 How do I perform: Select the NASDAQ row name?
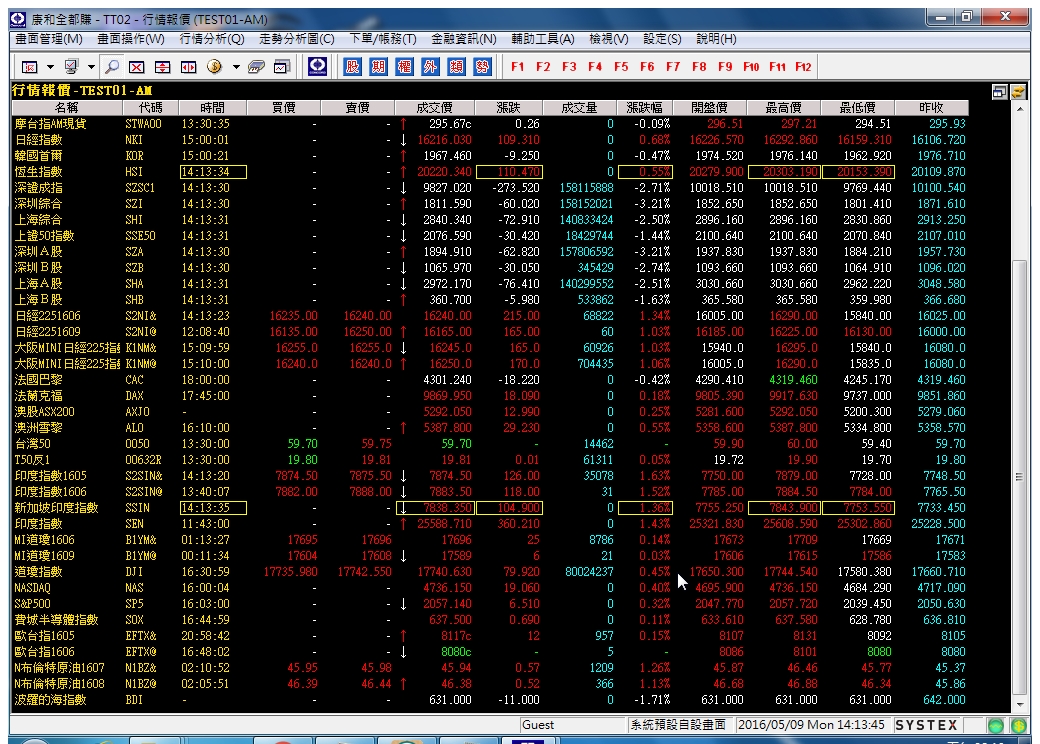32,588
